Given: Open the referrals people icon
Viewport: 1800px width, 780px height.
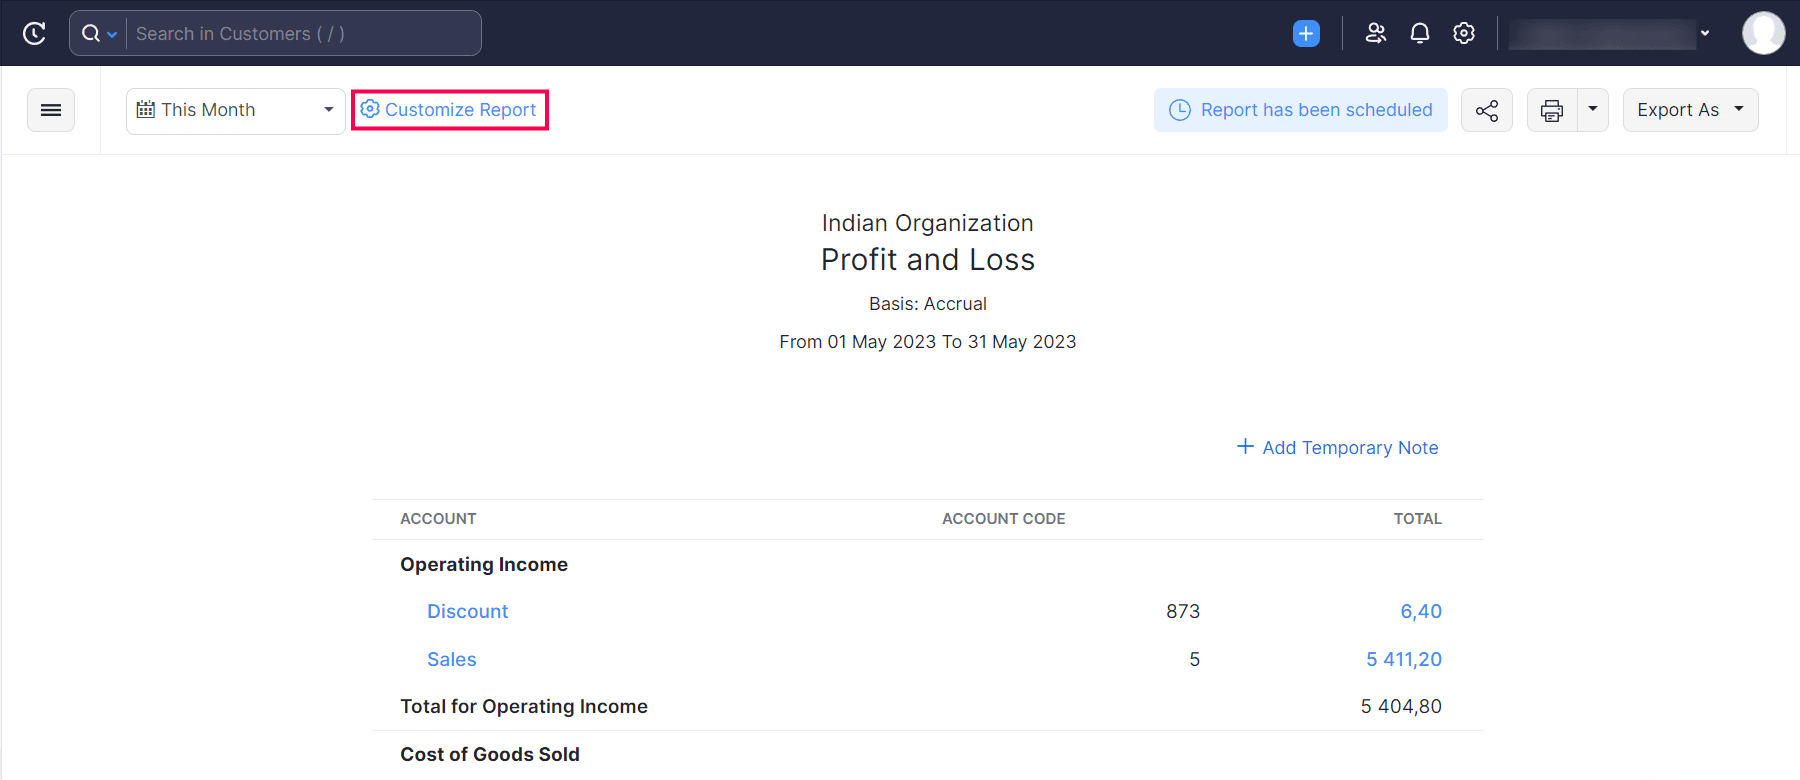Looking at the screenshot, I should pos(1376,33).
